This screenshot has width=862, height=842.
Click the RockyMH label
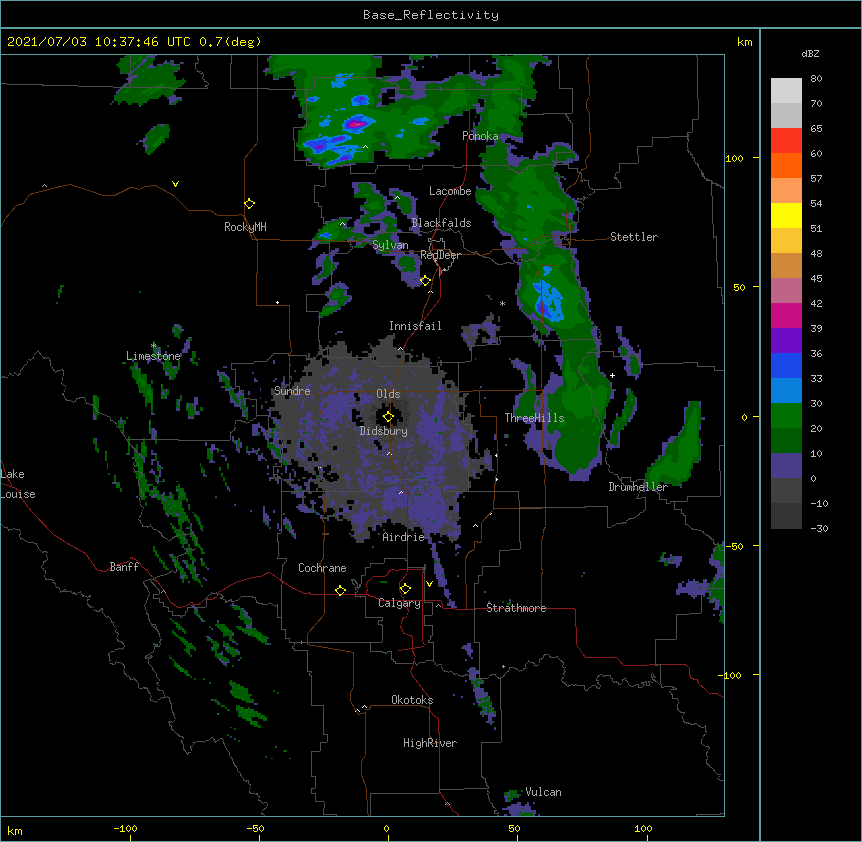(x=245, y=227)
